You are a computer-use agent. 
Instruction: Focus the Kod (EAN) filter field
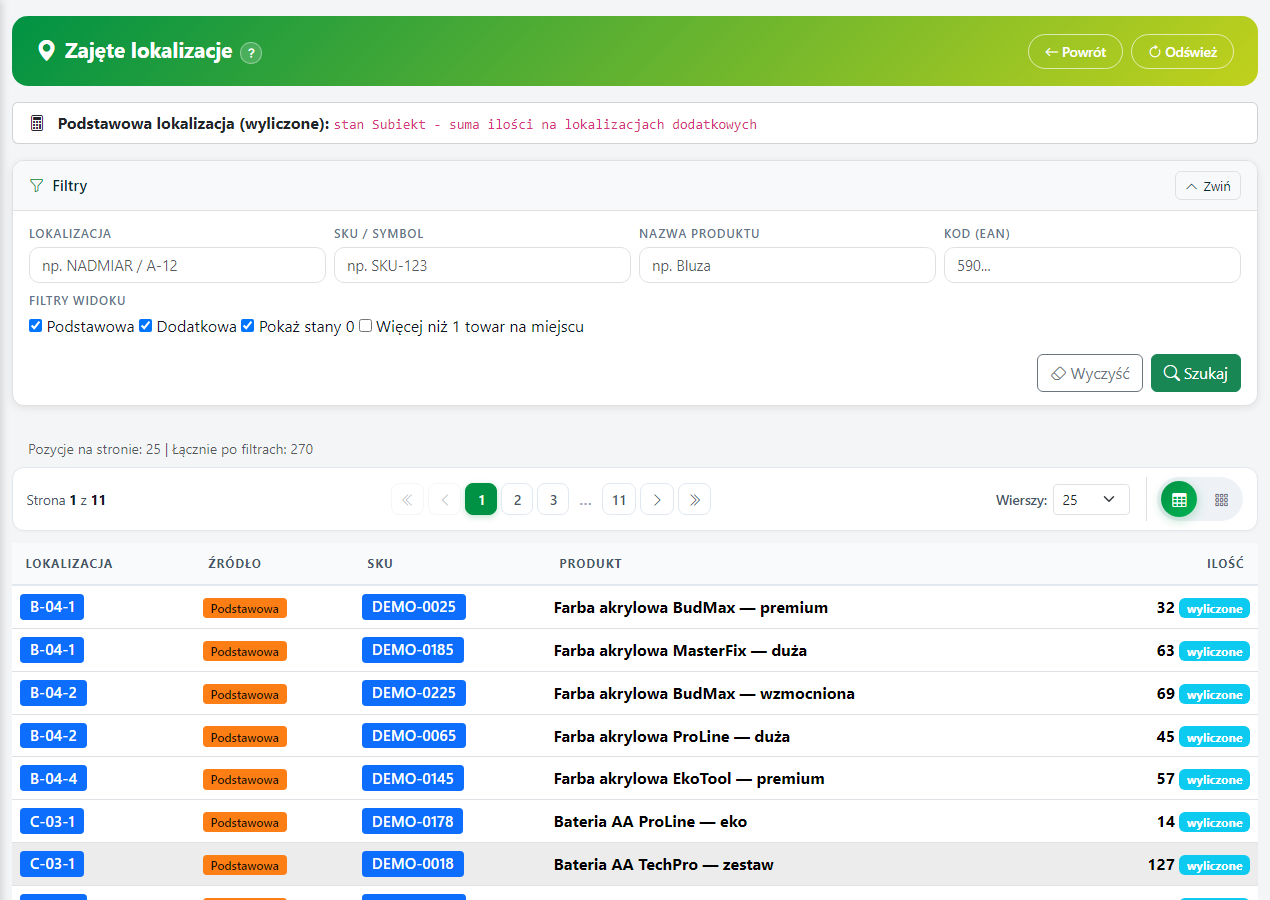tap(1092, 266)
